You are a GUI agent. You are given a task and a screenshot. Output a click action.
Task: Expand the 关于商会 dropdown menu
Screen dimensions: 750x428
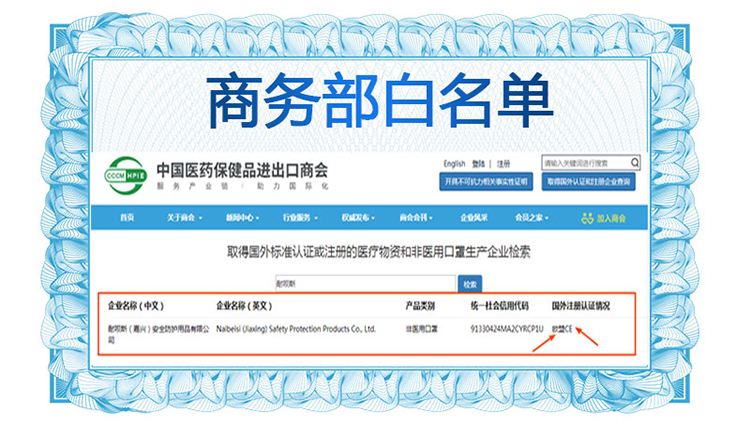click(185, 218)
